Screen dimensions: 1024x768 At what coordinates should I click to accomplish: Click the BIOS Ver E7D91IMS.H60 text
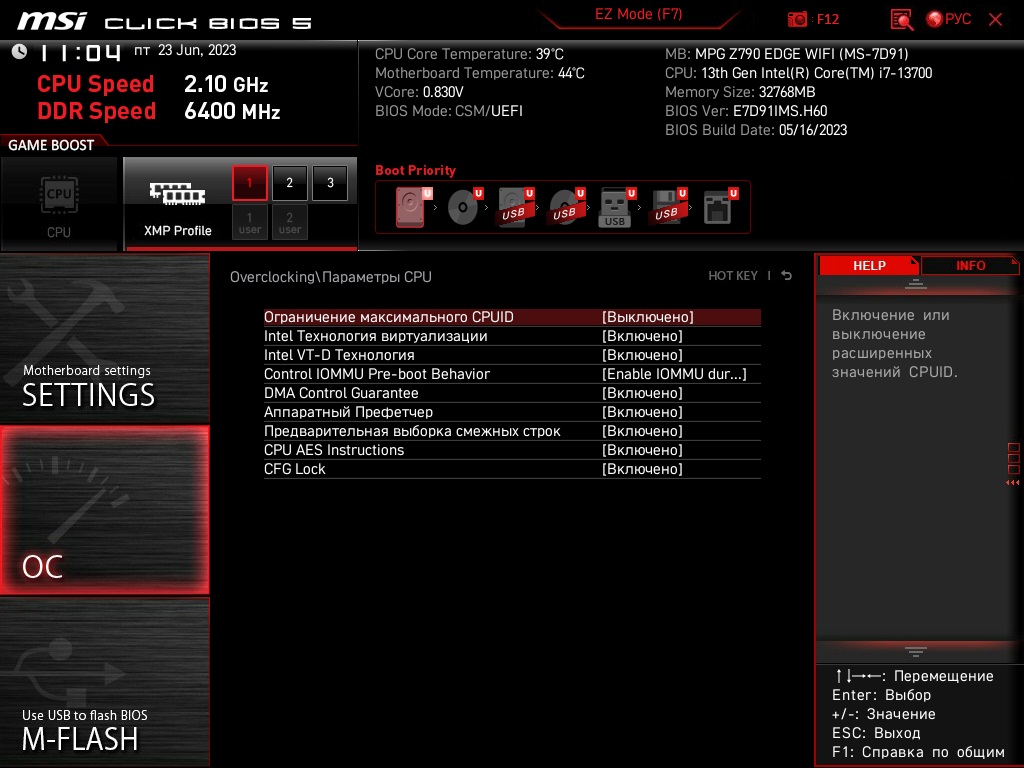tap(746, 111)
